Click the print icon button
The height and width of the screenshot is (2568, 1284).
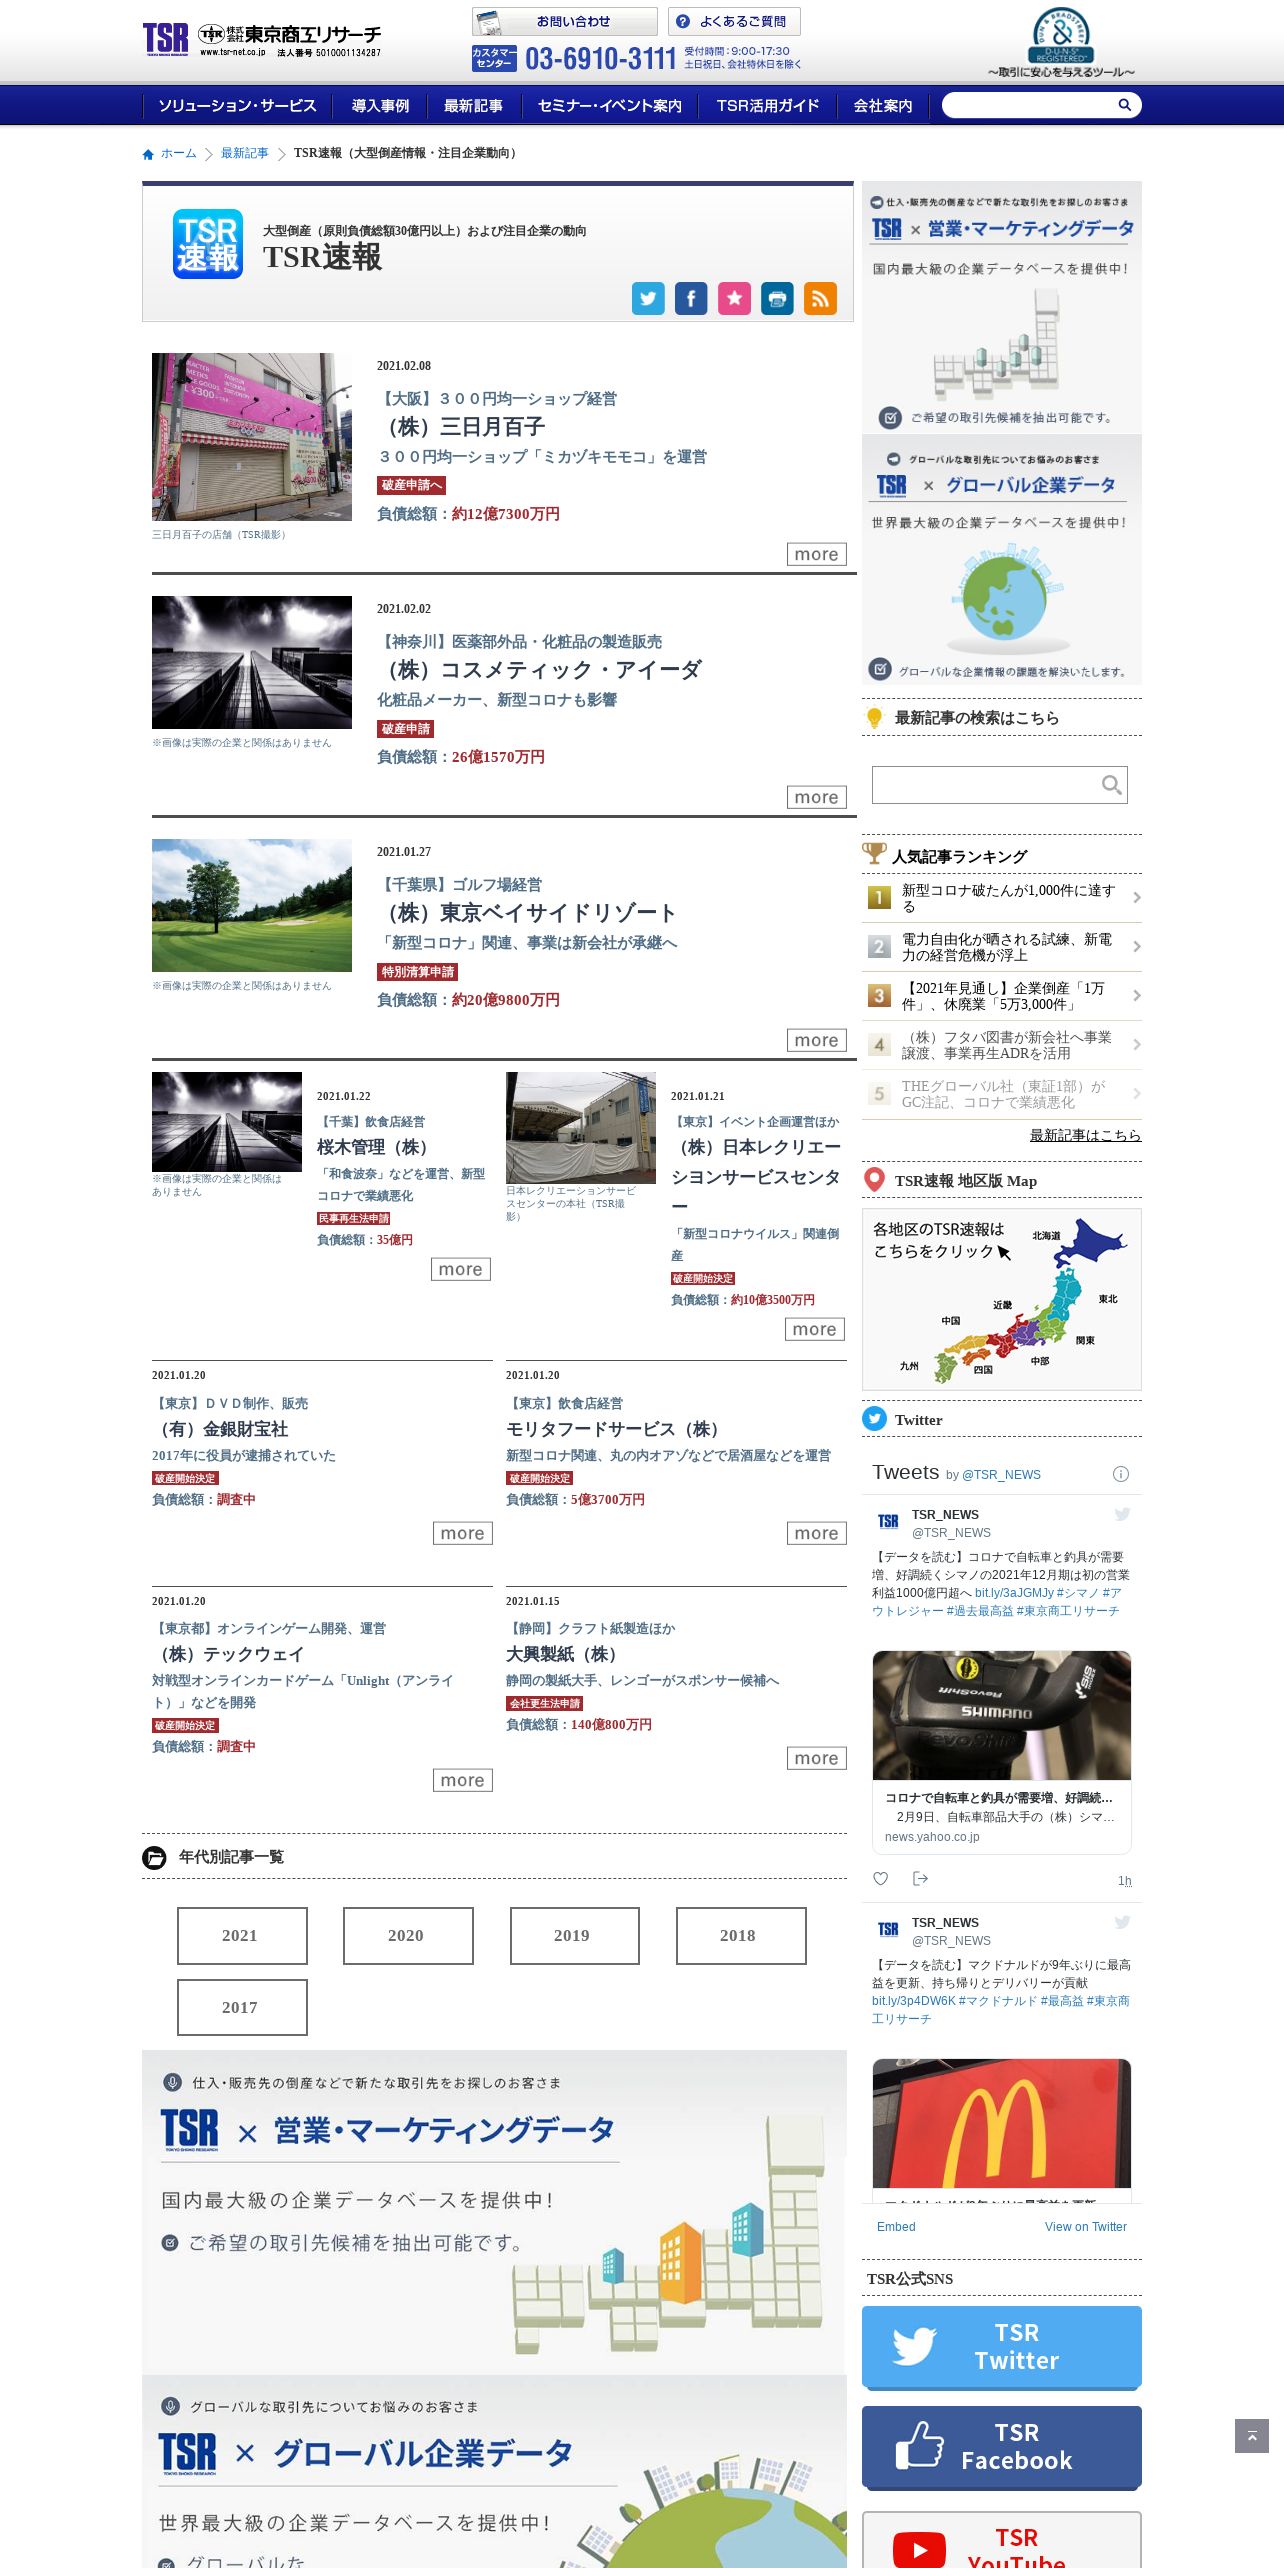[x=777, y=298]
